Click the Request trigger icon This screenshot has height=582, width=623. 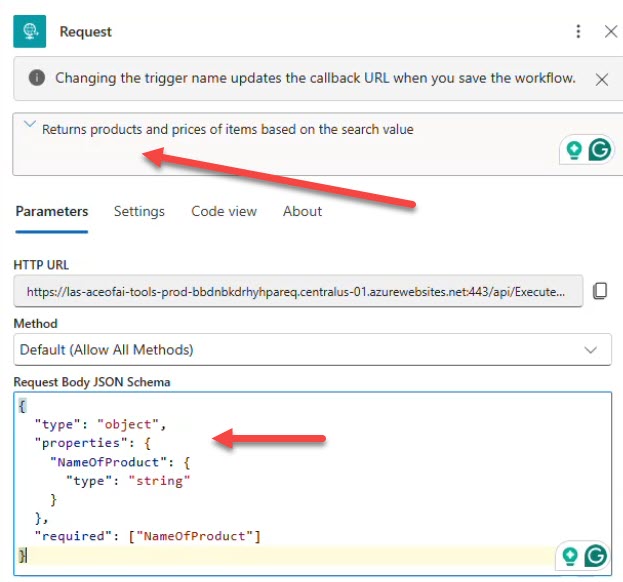(29, 31)
